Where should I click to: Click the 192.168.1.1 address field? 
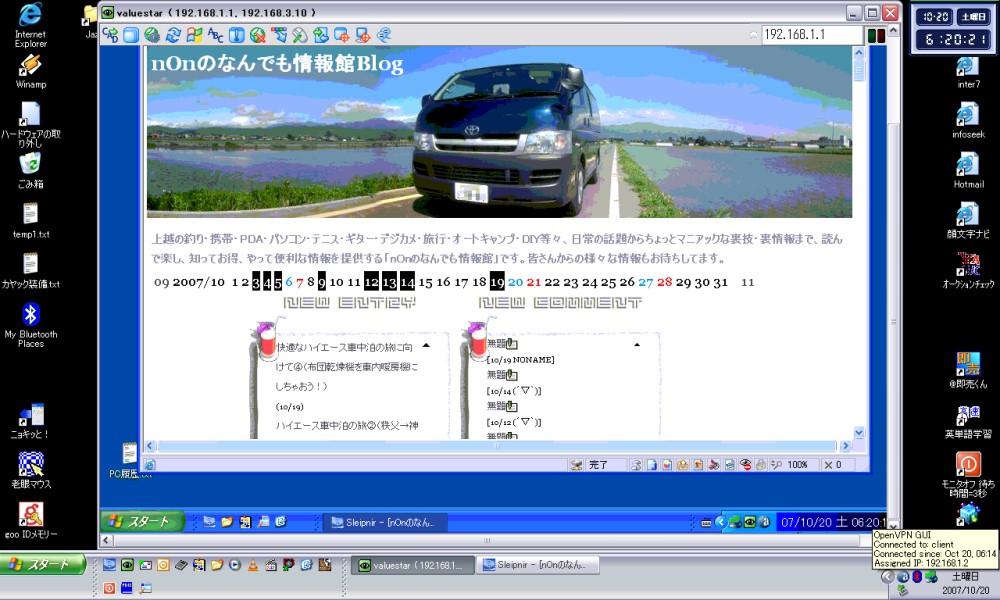point(812,35)
